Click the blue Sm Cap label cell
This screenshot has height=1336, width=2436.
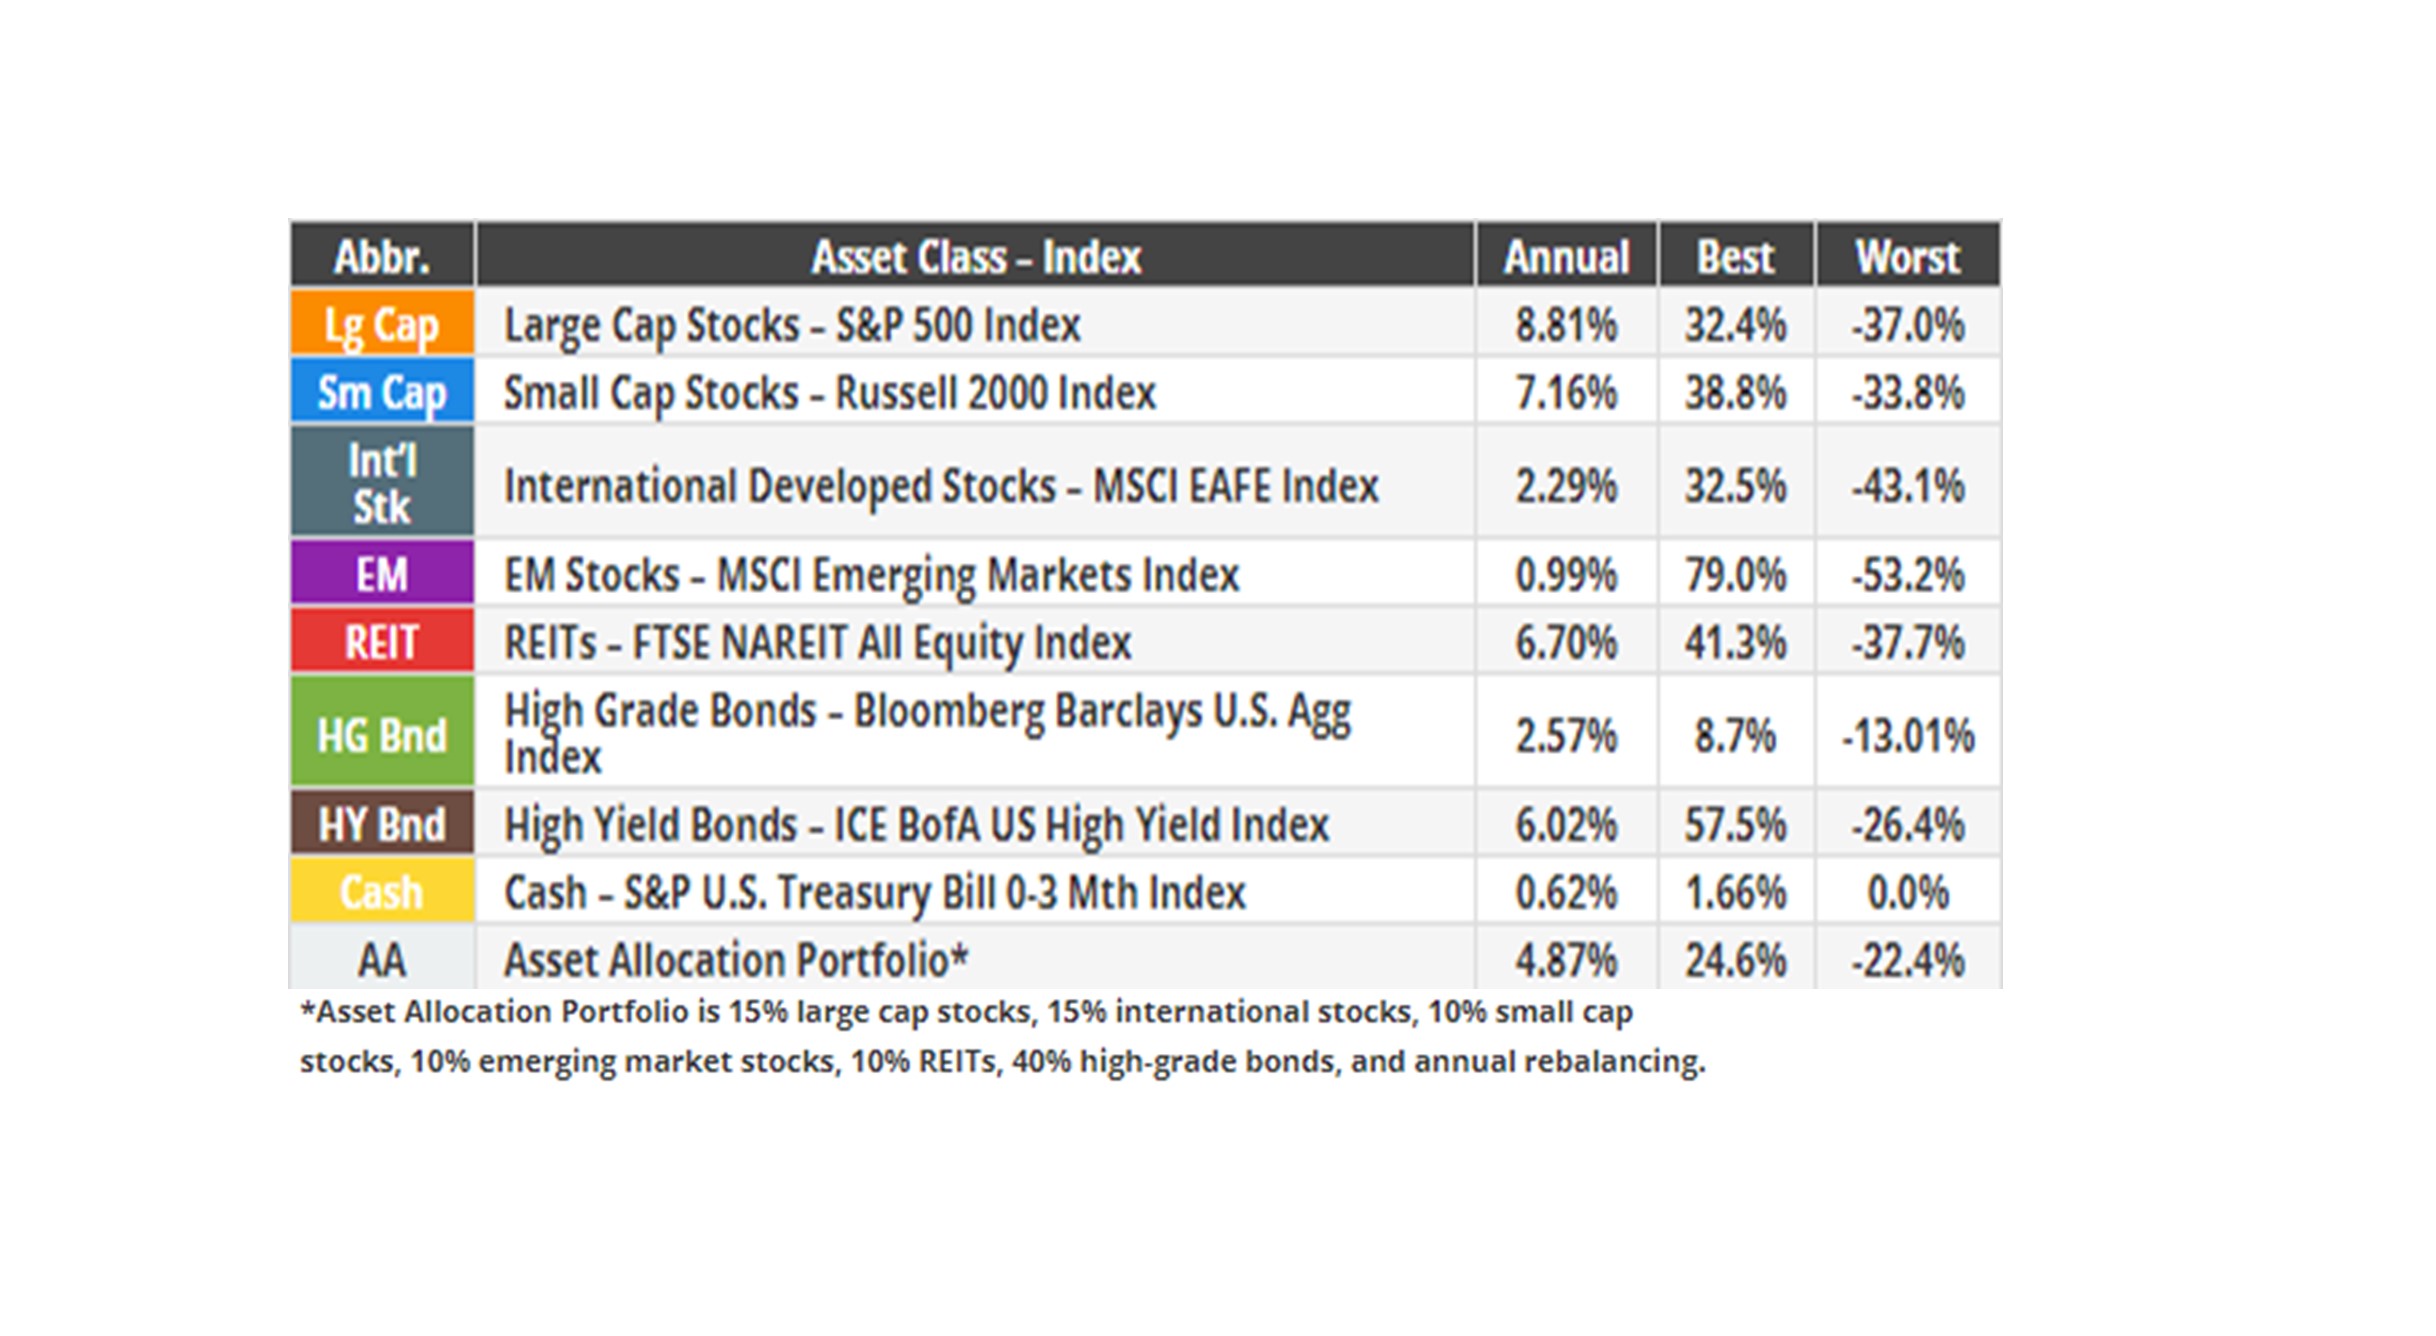pyautogui.click(x=382, y=392)
